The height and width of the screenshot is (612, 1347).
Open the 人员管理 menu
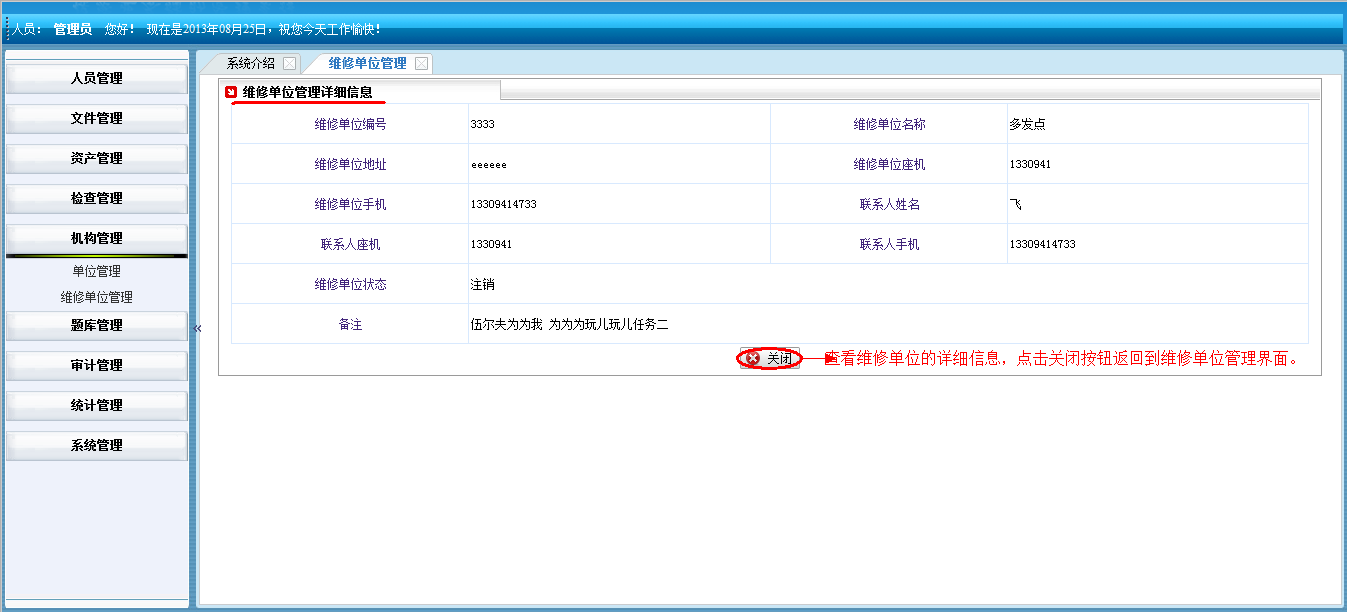tap(97, 78)
